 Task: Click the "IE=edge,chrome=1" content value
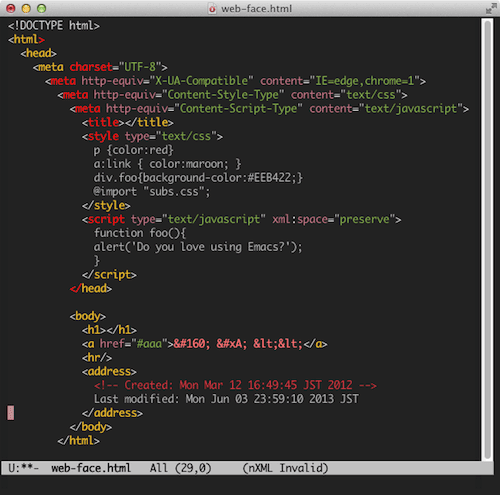[364, 81]
